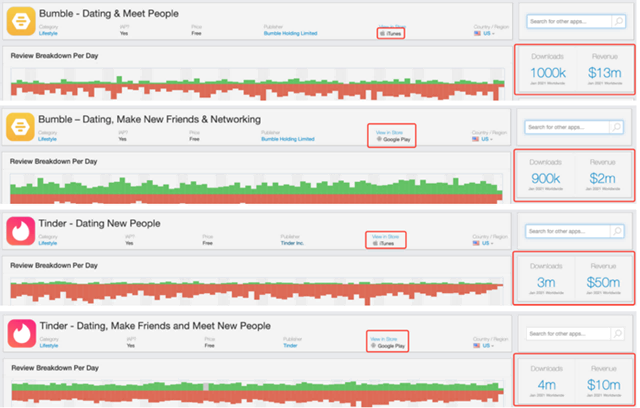Click Tinder flame icon for 'Dating New People'
The height and width of the screenshot is (408, 640).
(20, 229)
